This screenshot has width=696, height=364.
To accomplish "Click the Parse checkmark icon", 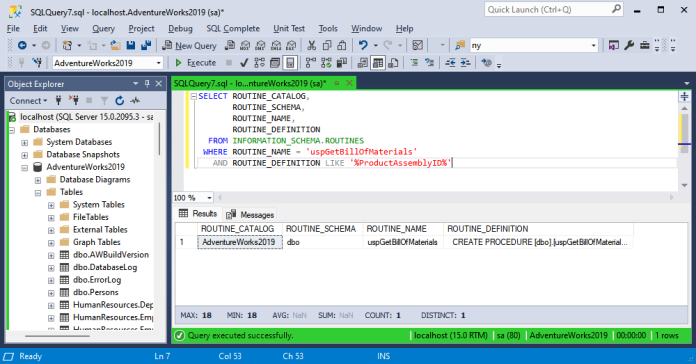I will [244, 63].
